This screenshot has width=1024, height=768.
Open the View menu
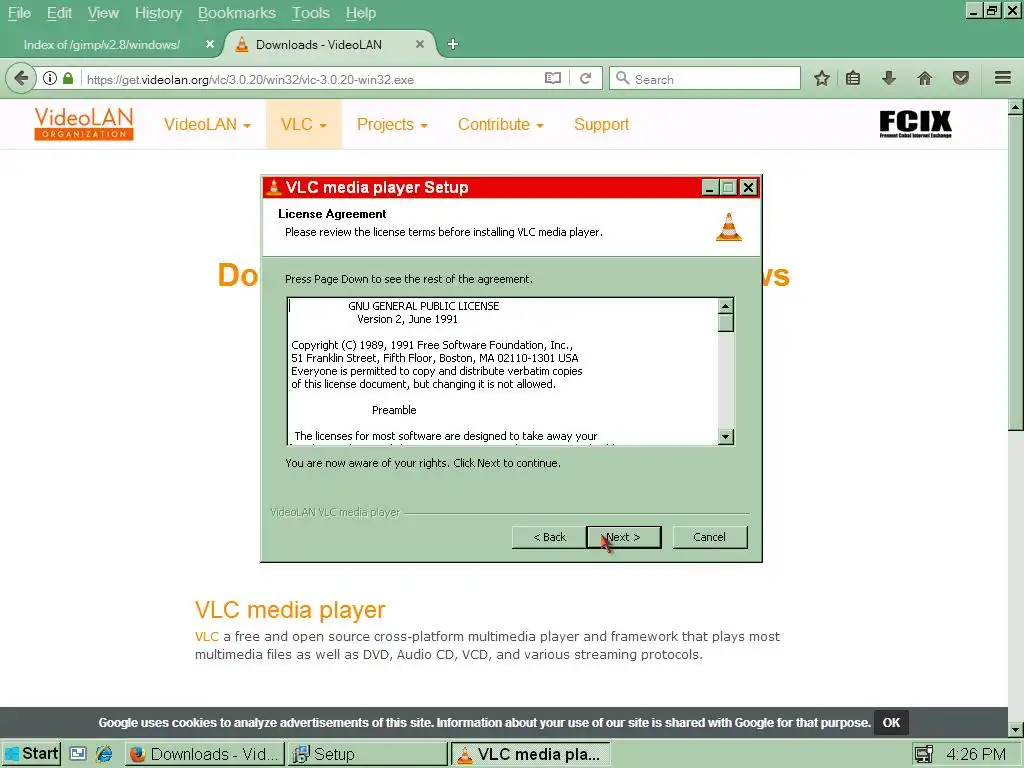pos(103,13)
